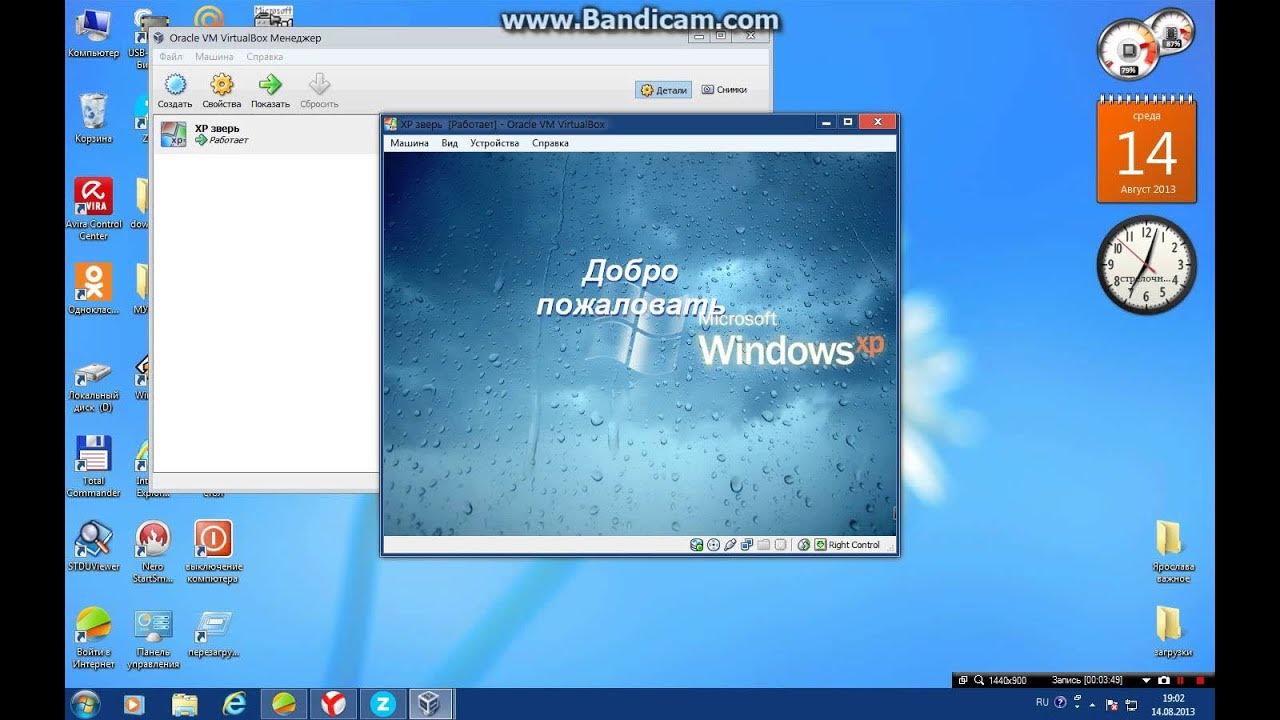1280x720 pixels.
Task: Click the Bandicam screenshot camera icon
Action: tap(1164, 680)
